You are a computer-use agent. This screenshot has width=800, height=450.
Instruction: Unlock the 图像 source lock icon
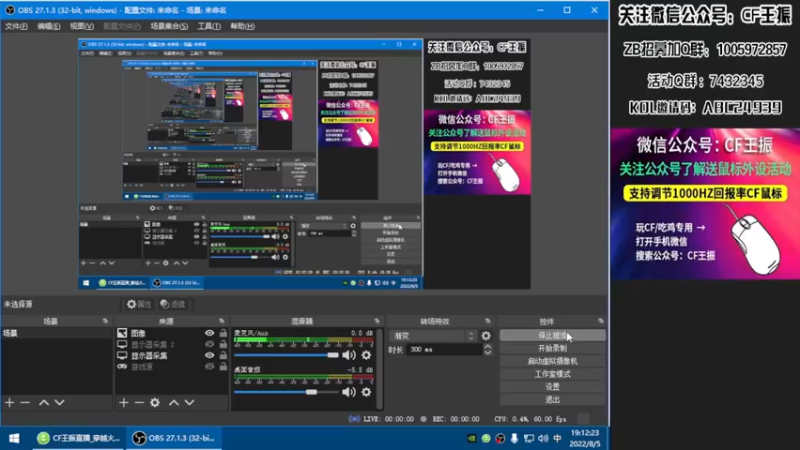pos(223,333)
